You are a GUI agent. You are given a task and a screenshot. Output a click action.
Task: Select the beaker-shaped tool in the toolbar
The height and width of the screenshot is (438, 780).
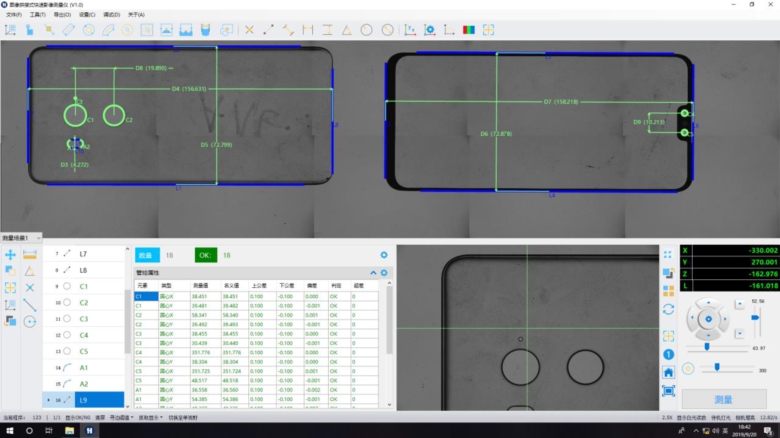click(205, 30)
